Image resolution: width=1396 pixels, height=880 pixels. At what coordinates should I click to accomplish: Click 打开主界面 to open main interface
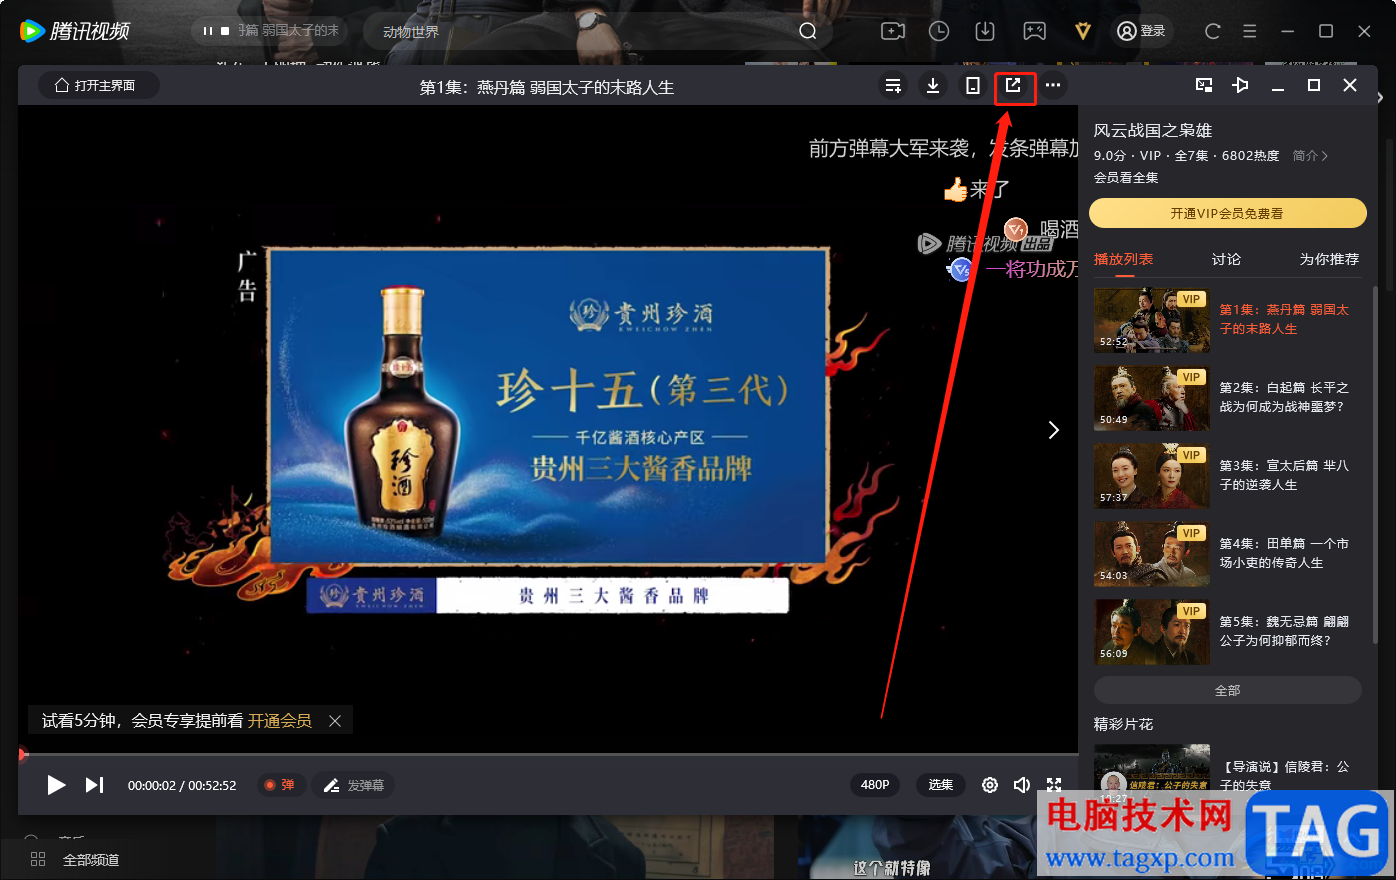tap(97, 86)
